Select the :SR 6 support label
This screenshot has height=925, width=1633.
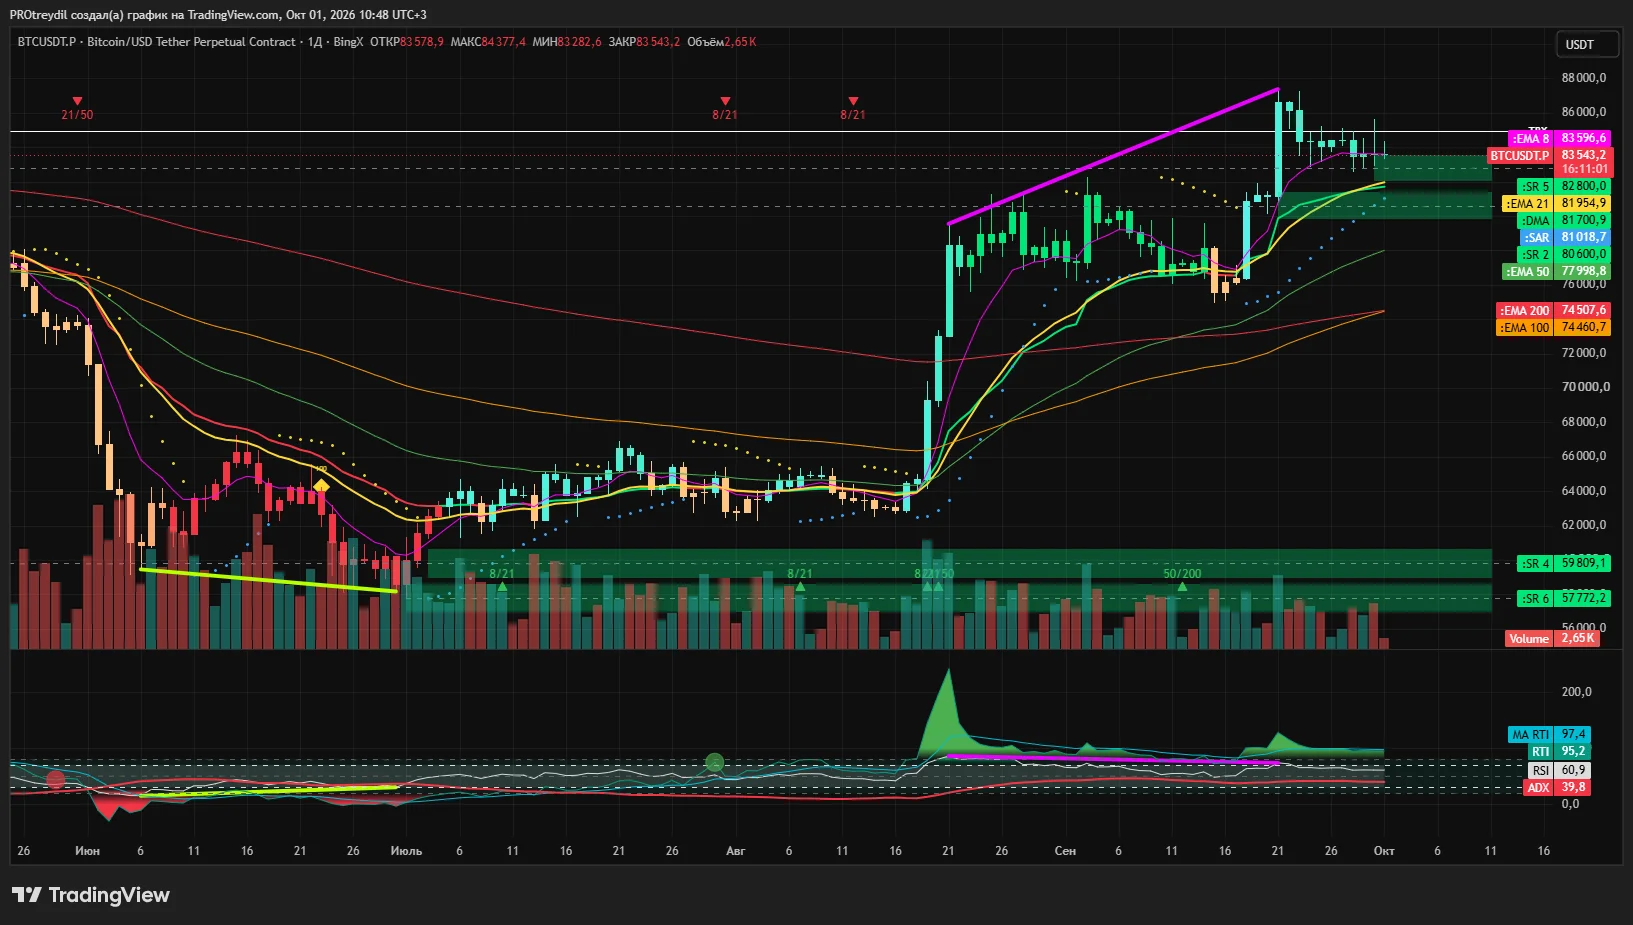tap(1564, 598)
